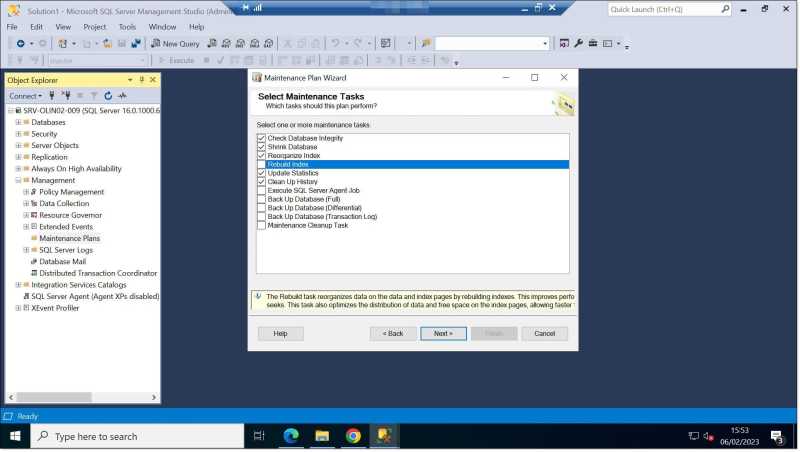This screenshot has width=800, height=452.
Task: Open File Explorer from taskbar
Action: point(322,436)
